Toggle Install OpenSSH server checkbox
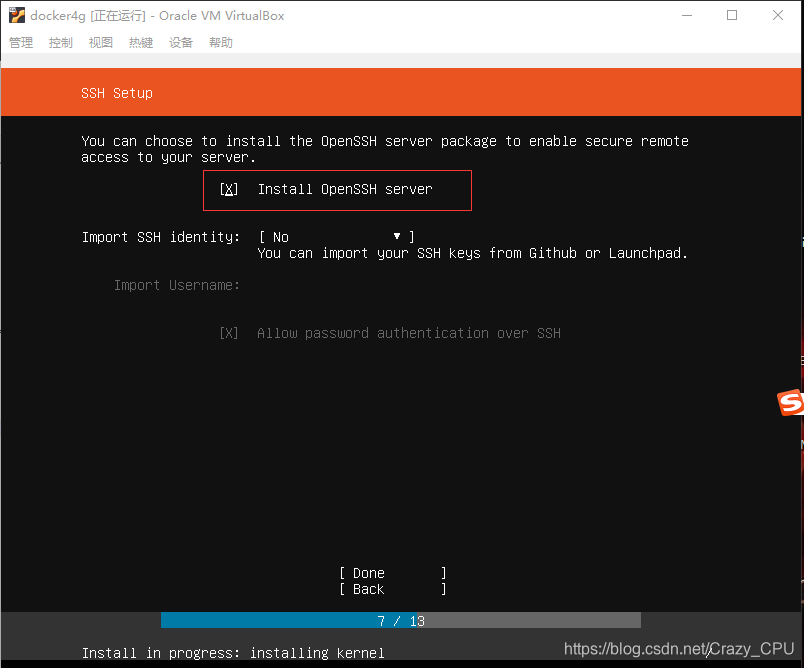This screenshot has width=804, height=668. 229,189
